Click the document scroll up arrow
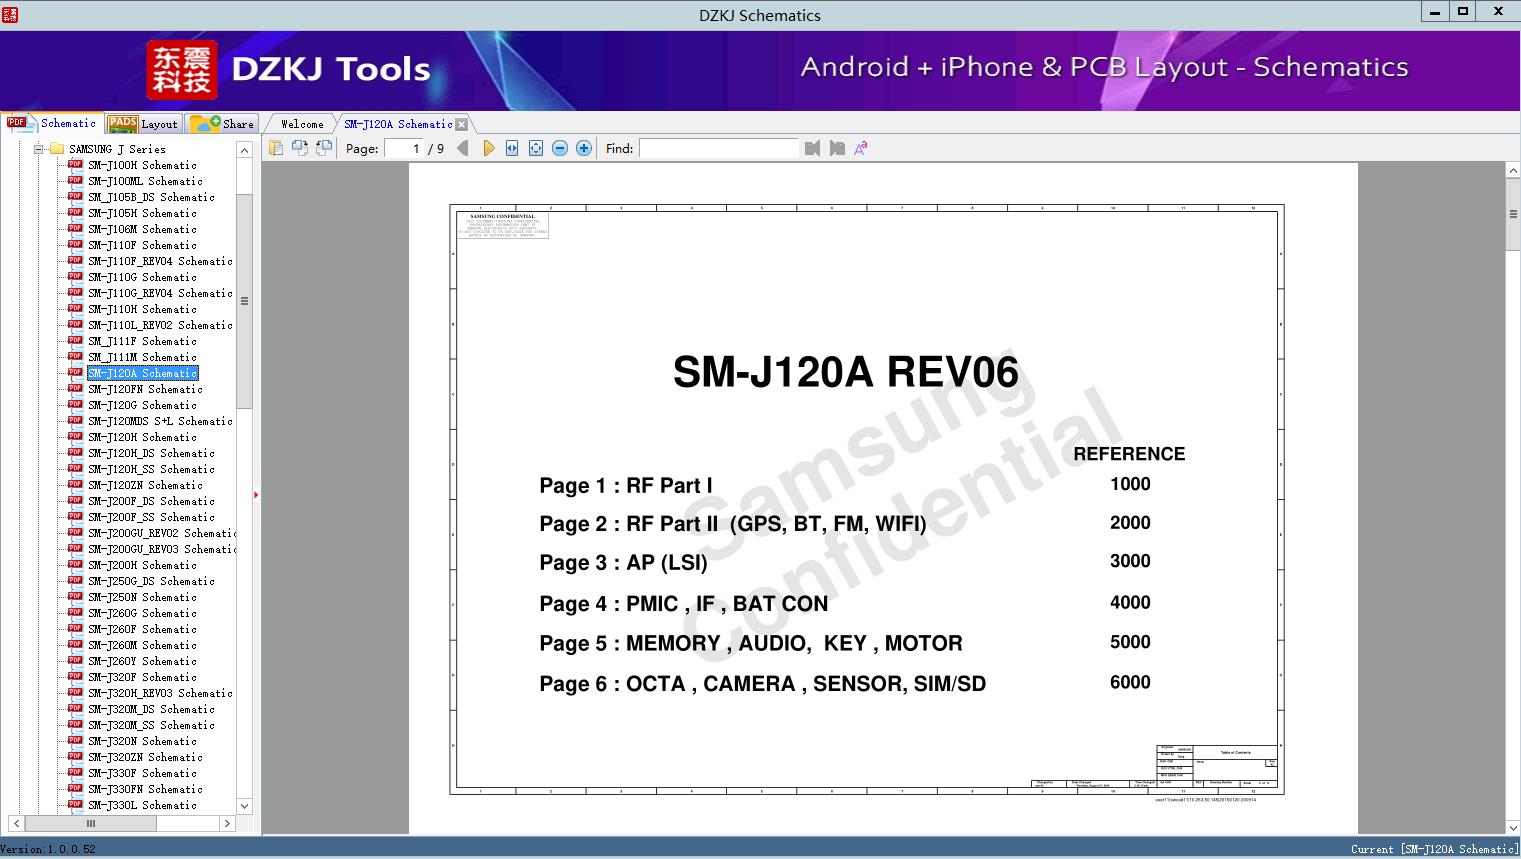Image resolution: width=1521 pixels, height=859 pixels. [1513, 171]
